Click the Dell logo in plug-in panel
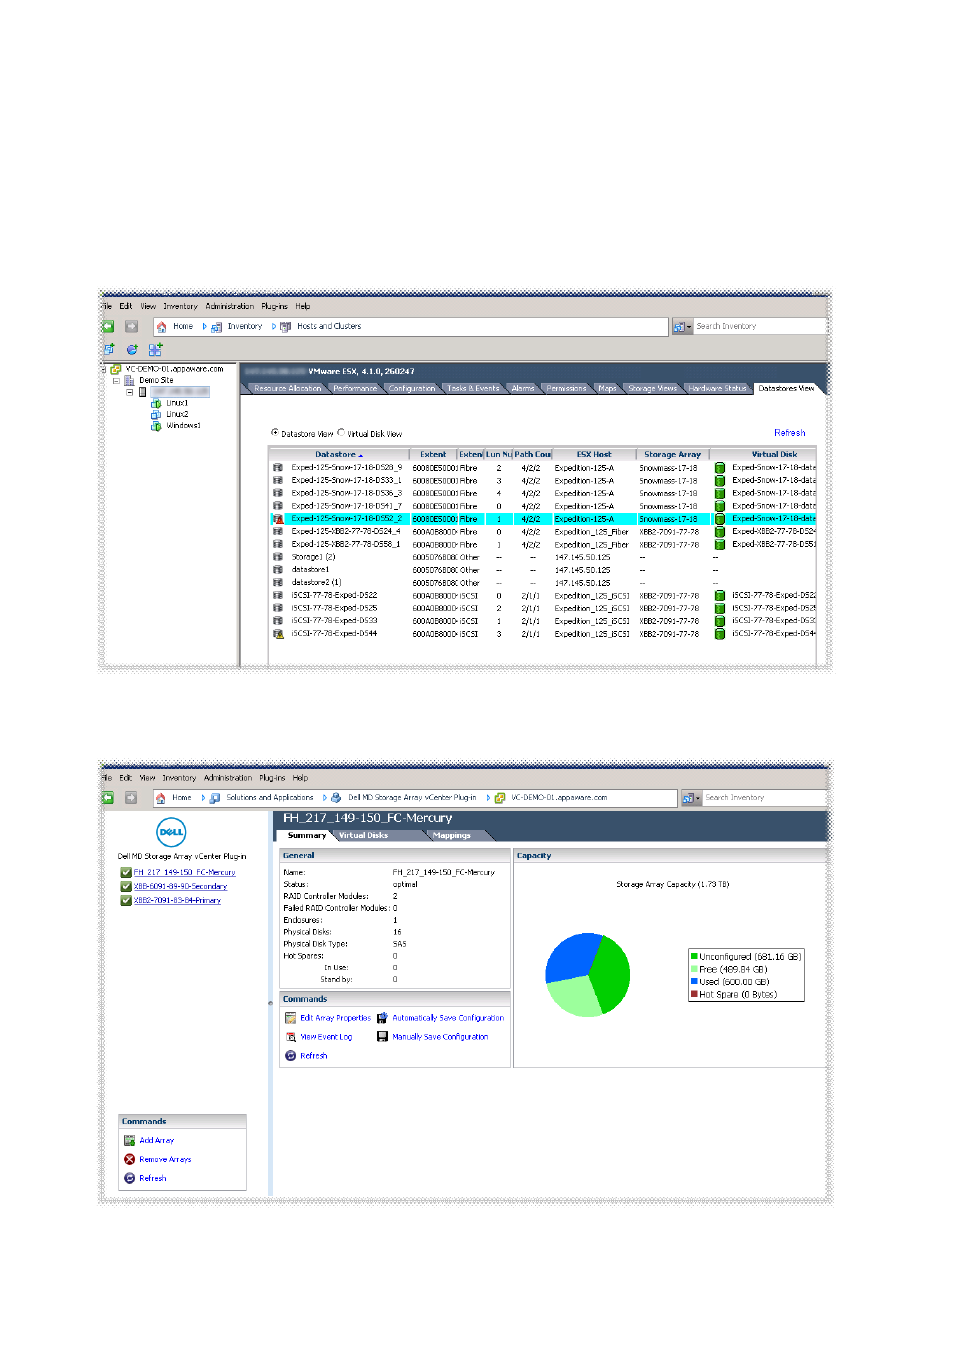 click(x=171, y=831)
